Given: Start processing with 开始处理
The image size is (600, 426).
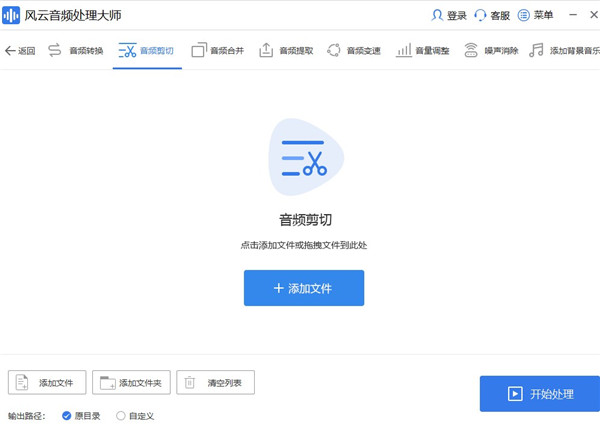Looking at the screenshot, I should coord(539,394).
